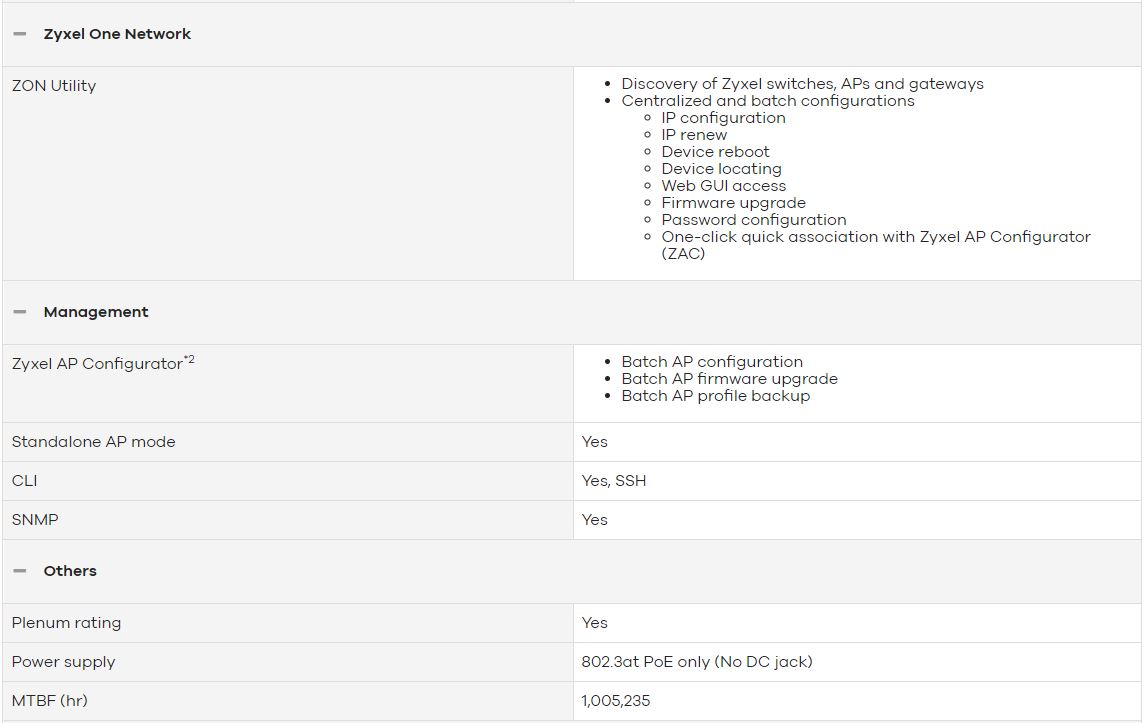1144x723 pixels.
Task: Click the Power supply row label
Action: 63,662
